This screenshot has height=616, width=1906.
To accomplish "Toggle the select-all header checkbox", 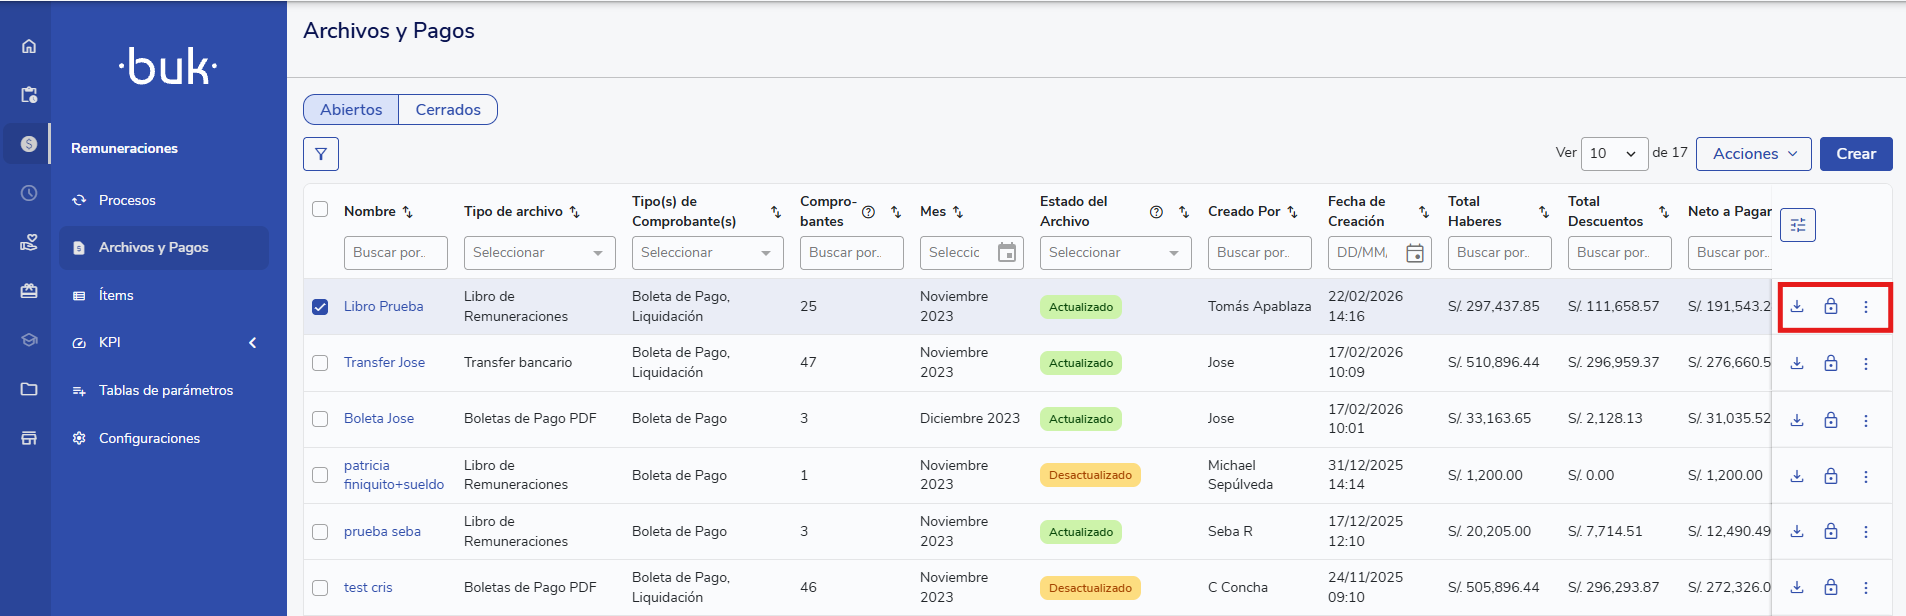I will pos(320,209).
